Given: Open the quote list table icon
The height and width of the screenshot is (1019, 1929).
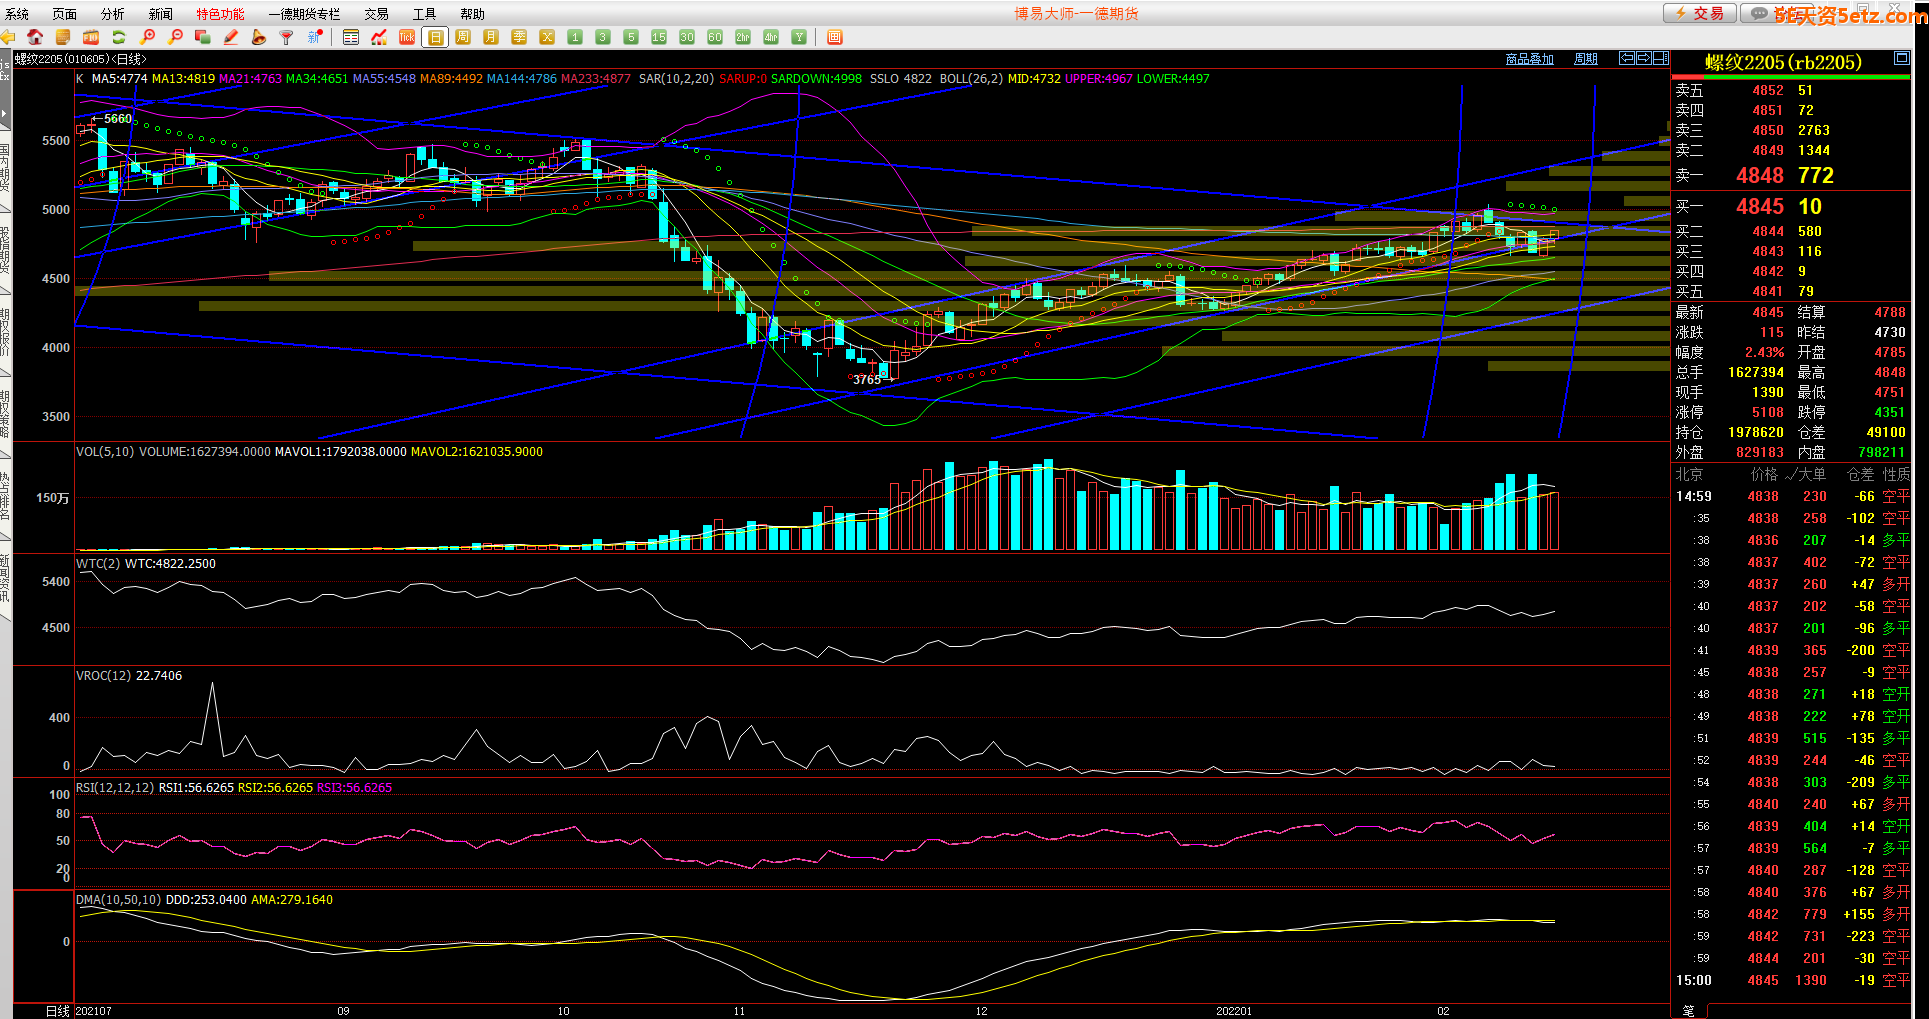Looking at the screenshot, I should (x=351, y=37).
